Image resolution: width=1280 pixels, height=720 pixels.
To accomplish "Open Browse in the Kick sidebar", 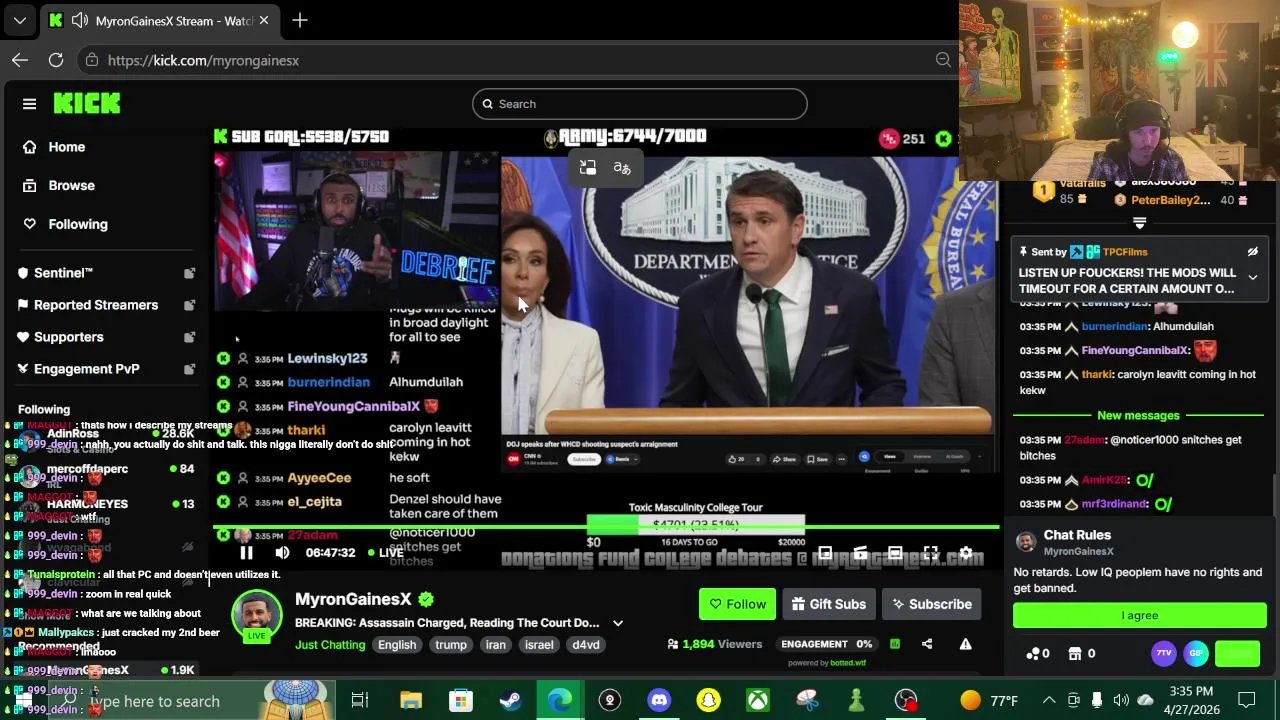I will point(71,186).
